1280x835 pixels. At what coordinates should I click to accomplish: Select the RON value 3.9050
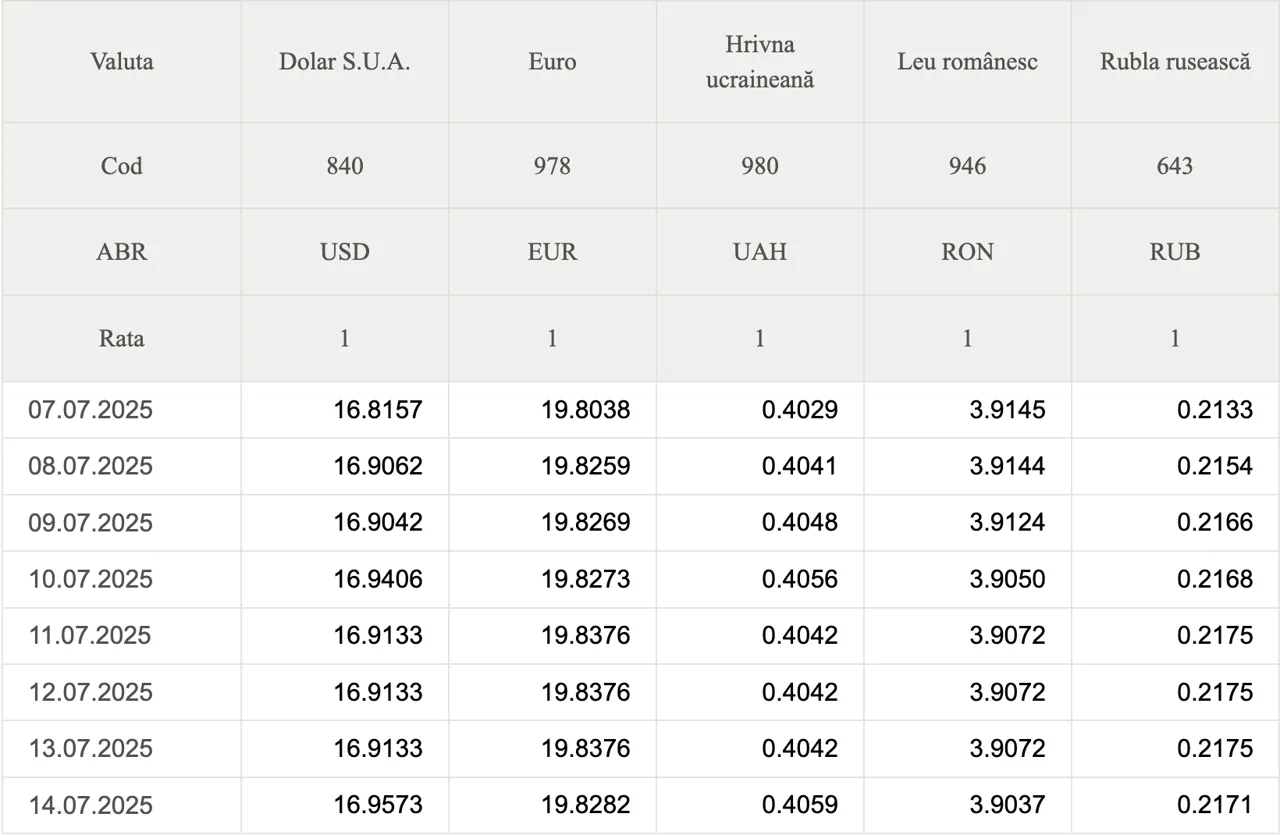pyautogui.click(x=1008, y=579)
